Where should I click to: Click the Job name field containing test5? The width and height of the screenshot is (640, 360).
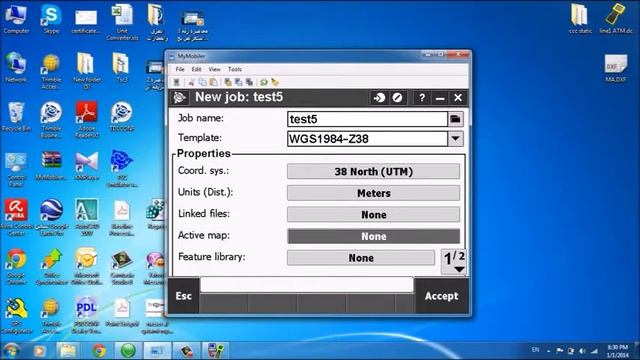367,119
